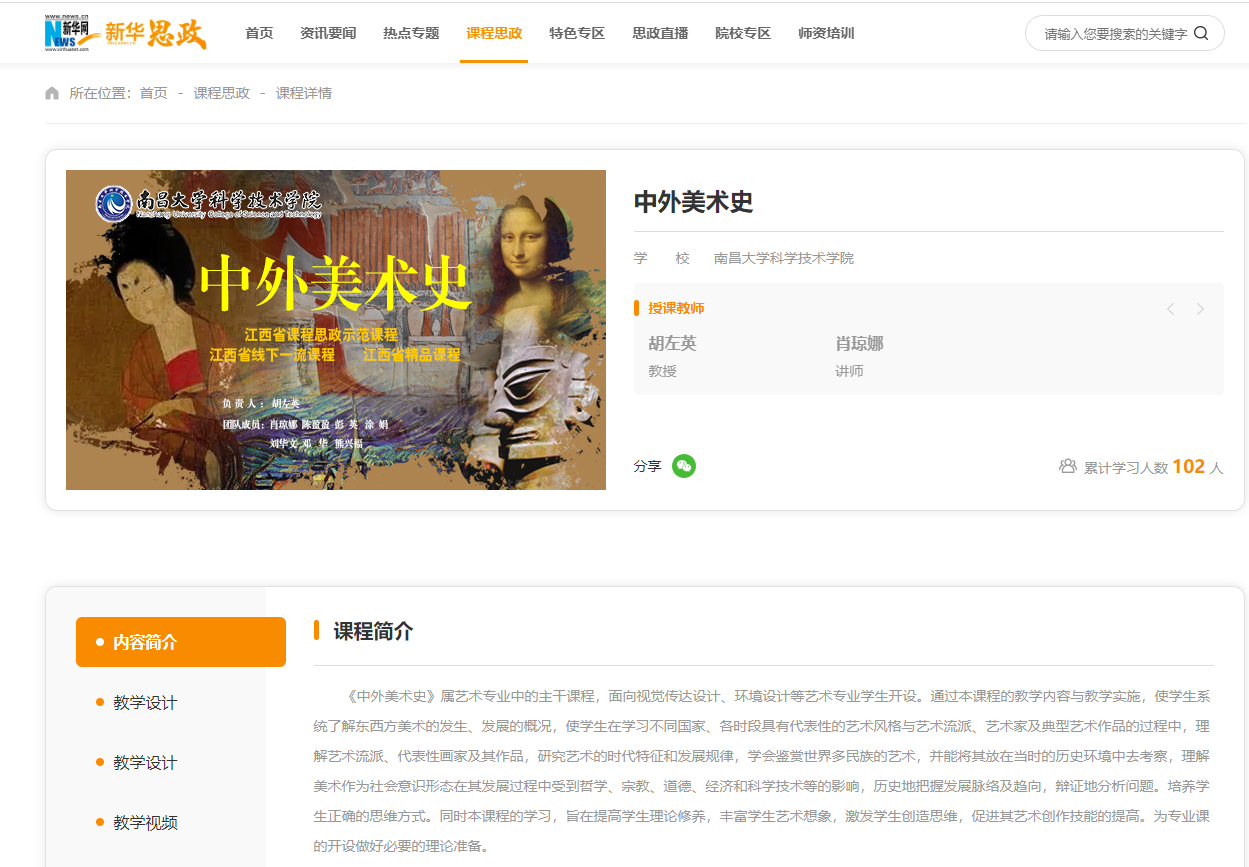Image resolution: width=1249 pixels, height=867 pixels.
Task: Switch to the 教学视频 sidebar tab
Action: click(x=145, y=823)
